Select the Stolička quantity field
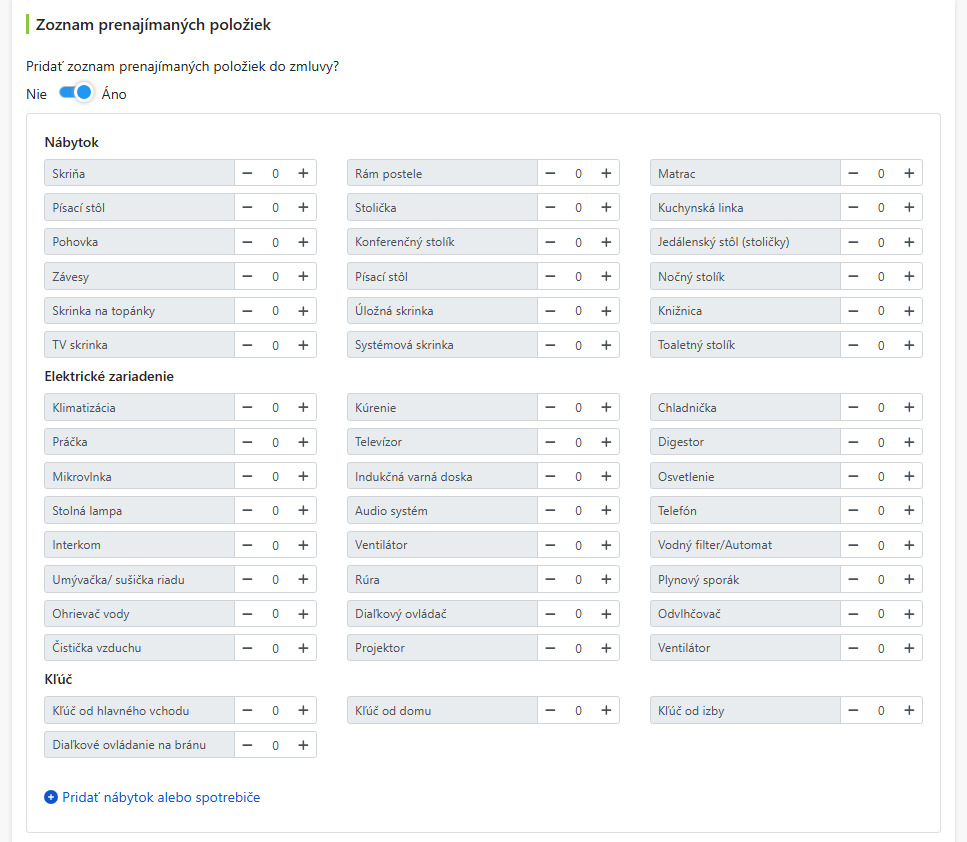Screen dimensions: 967x842 coord(578,208)
